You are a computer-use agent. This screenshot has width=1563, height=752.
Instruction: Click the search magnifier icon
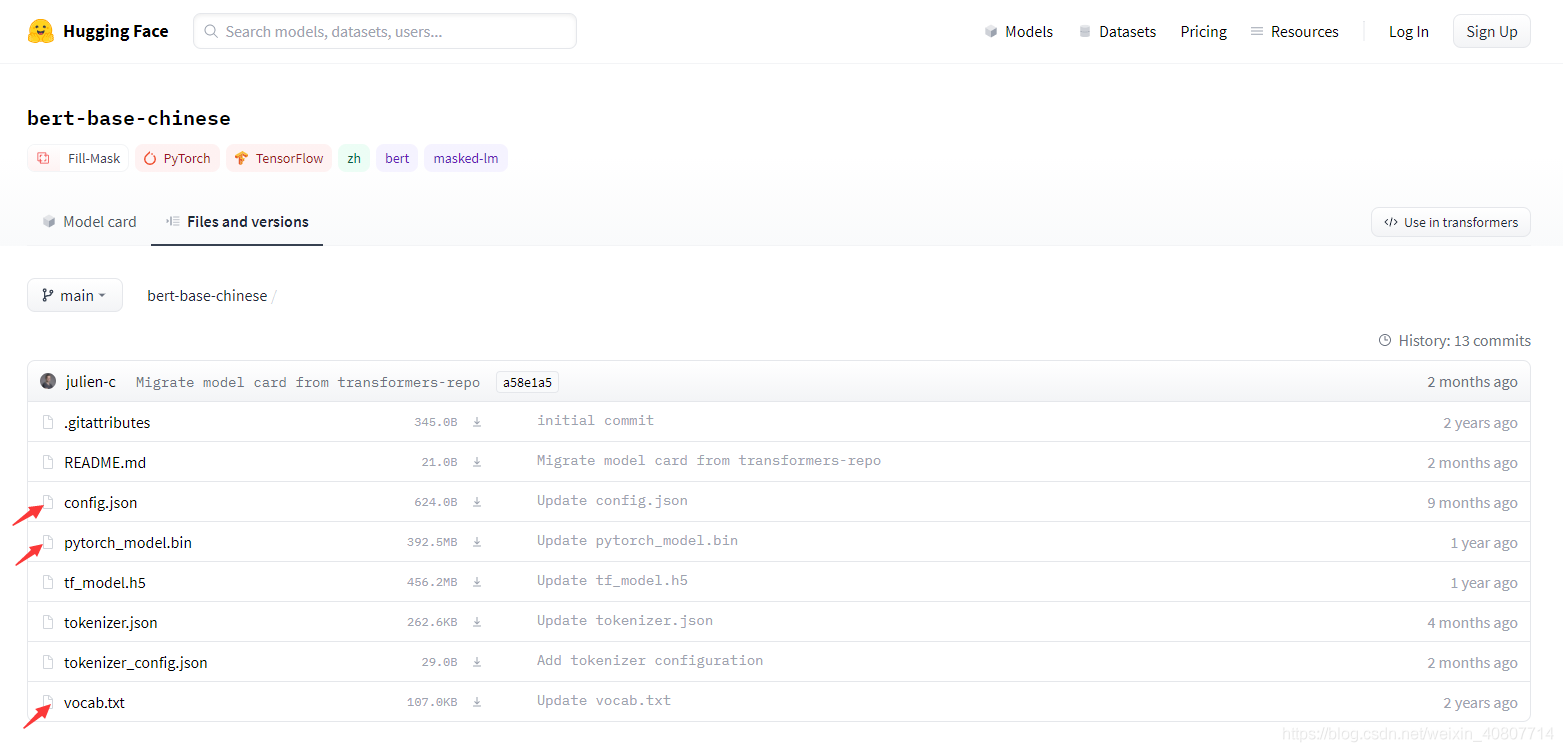pyautogui.click(x=211, y=31)
